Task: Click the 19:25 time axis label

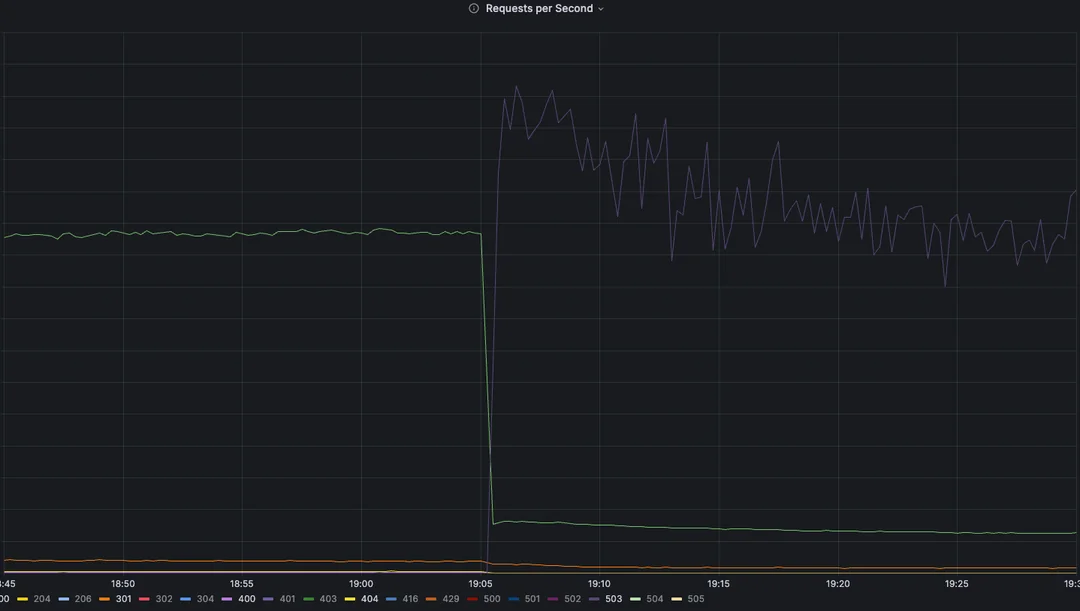Action: click(957, 583)
